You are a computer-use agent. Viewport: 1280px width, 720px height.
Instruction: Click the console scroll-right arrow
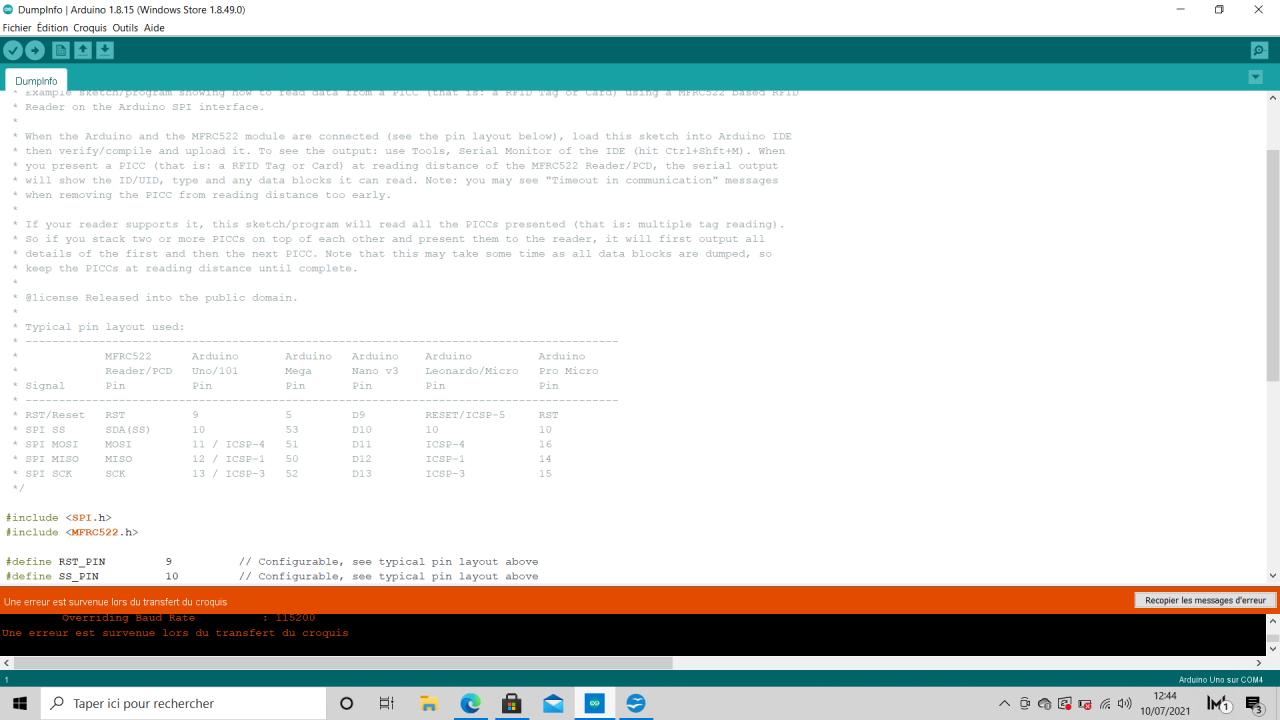click(1259, 662)
